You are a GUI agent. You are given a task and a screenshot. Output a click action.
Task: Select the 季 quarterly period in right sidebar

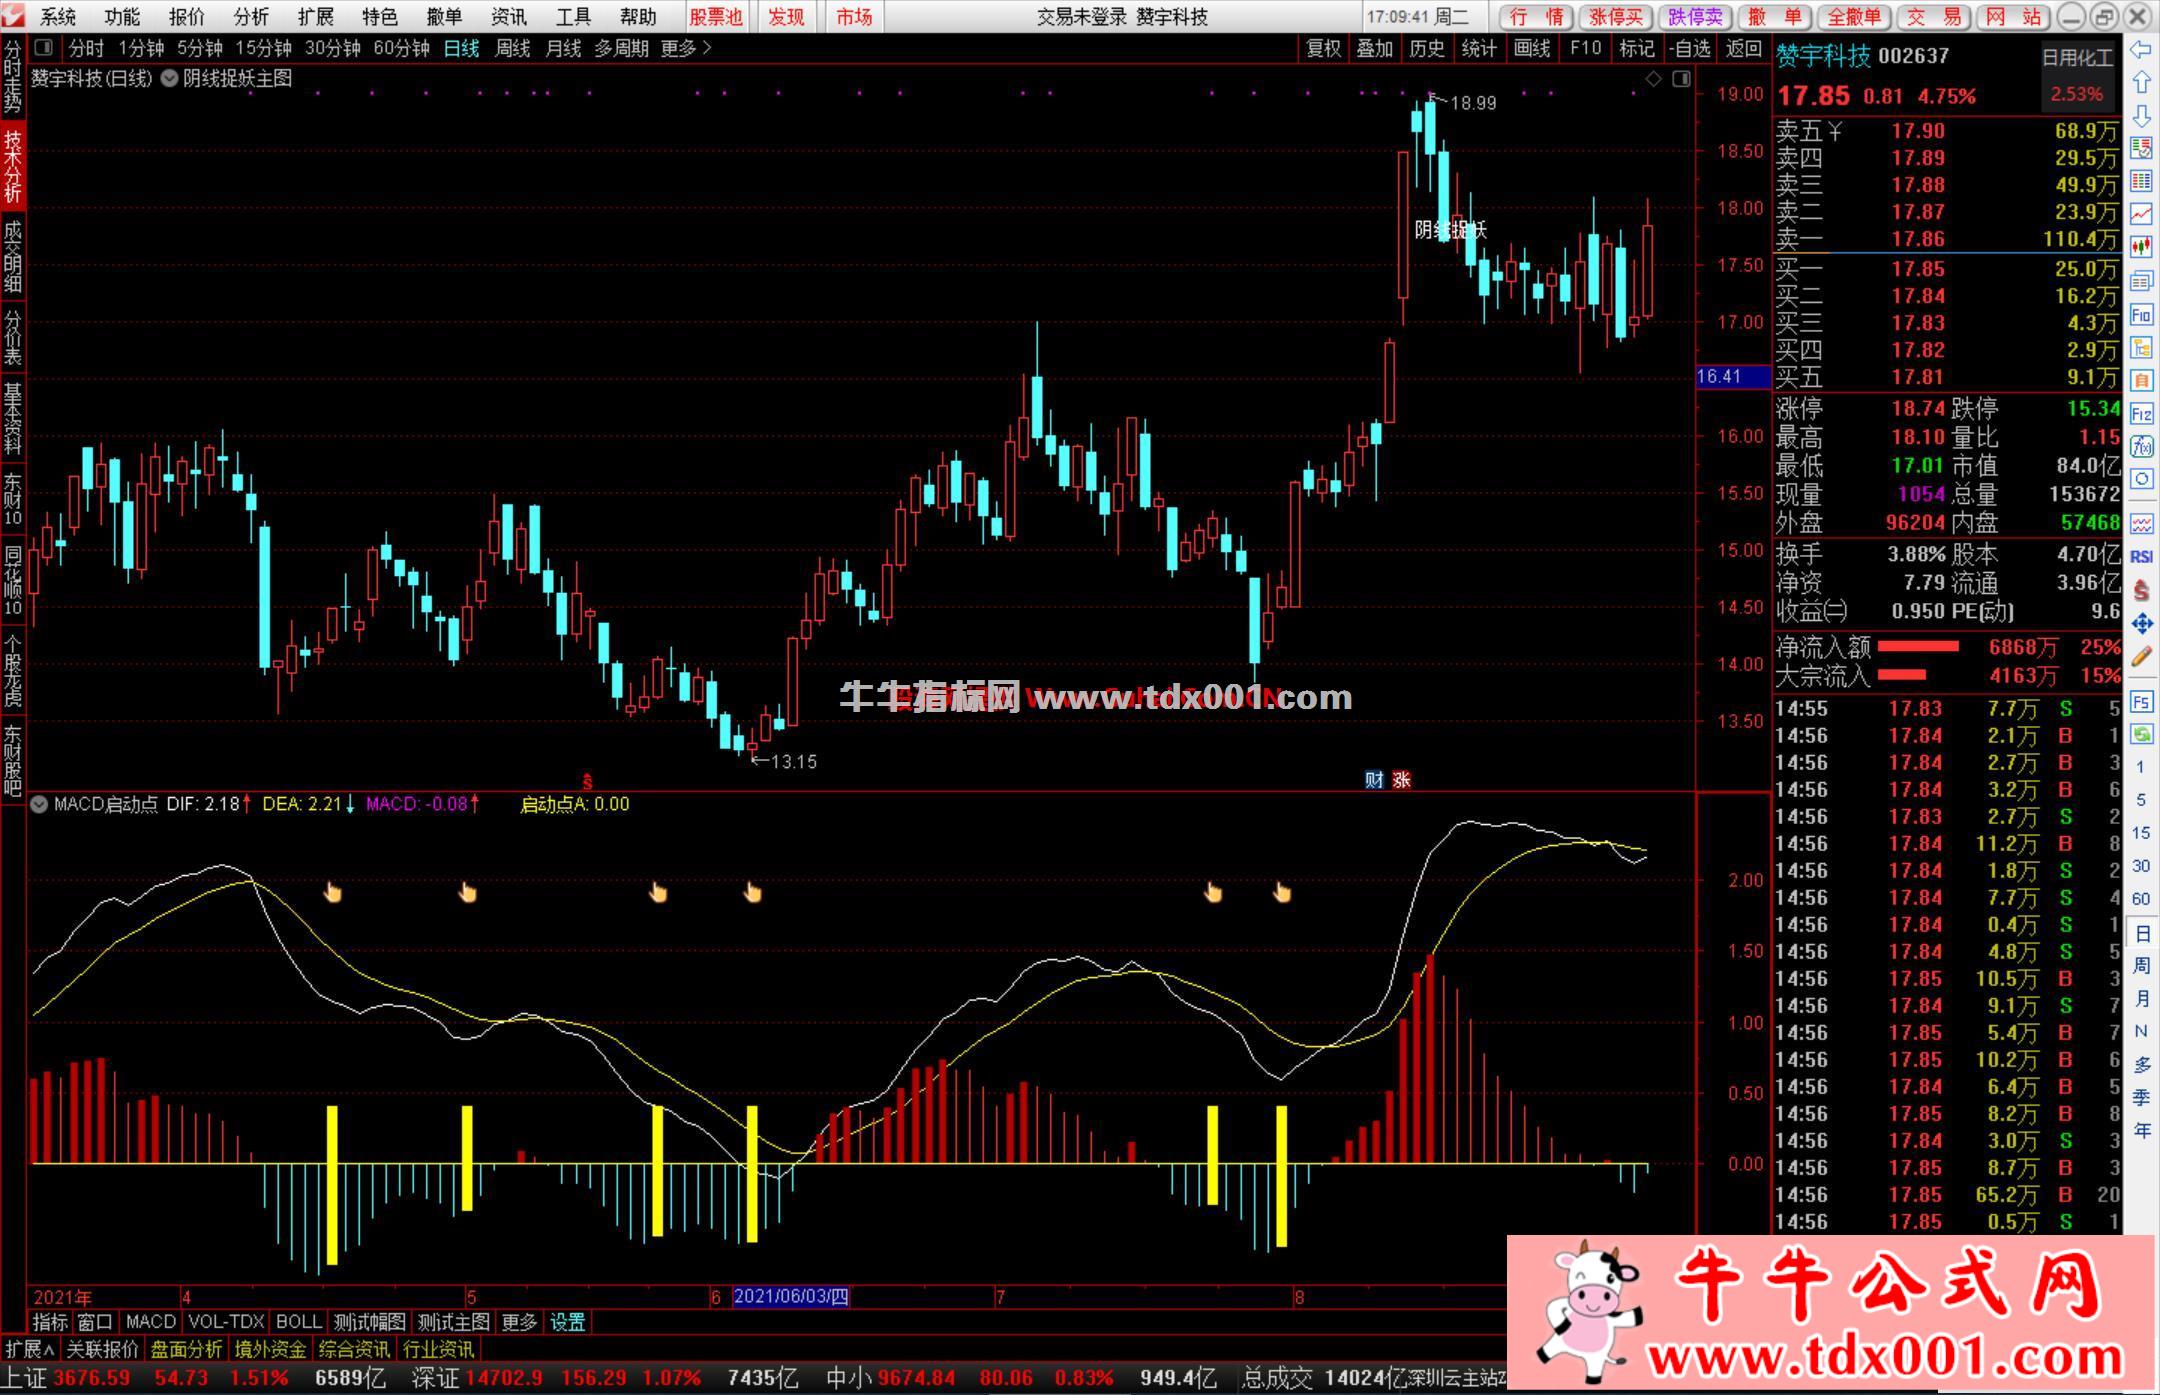[x=2141, y=1097]
